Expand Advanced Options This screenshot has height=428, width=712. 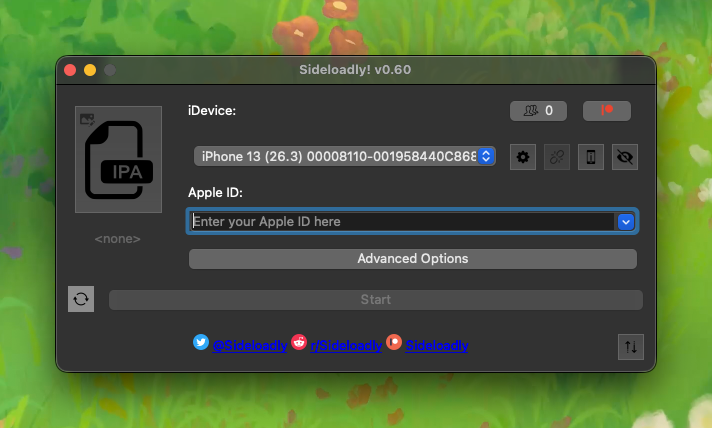point(412,259)
